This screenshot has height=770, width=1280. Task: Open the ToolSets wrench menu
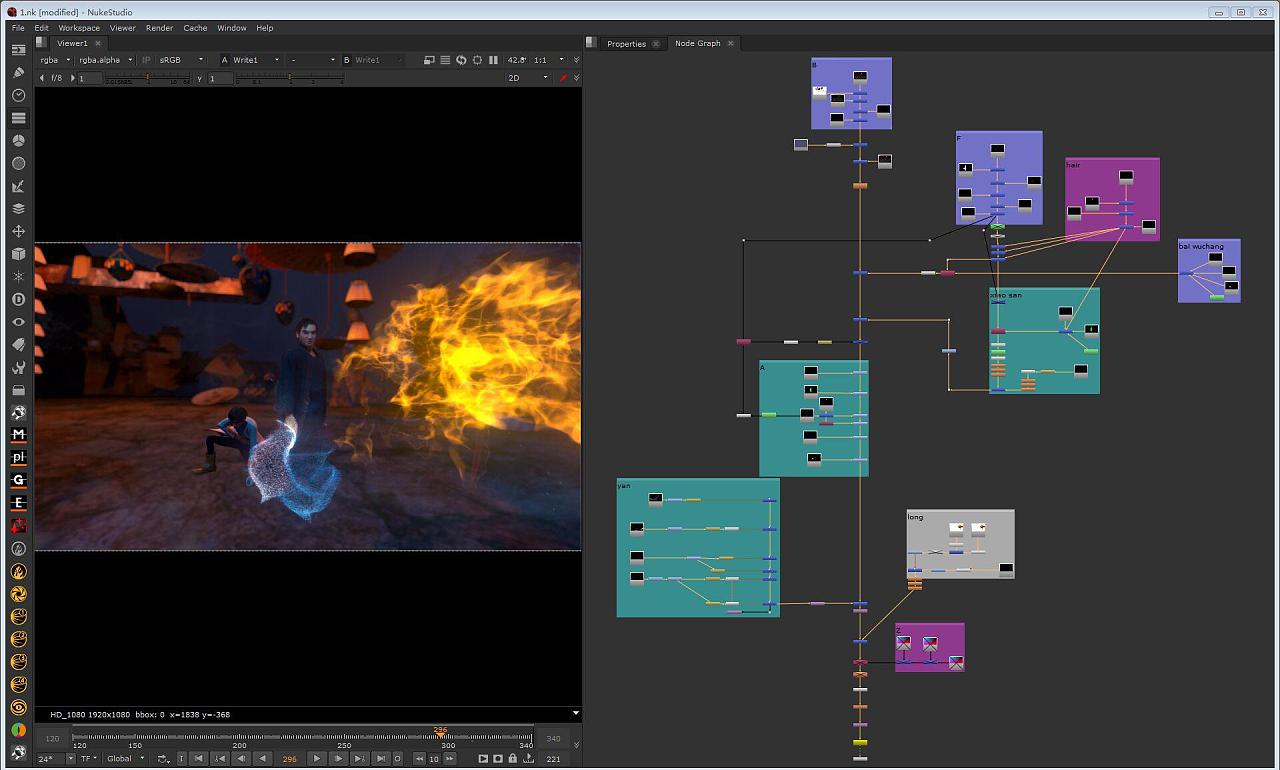point(18,367)
